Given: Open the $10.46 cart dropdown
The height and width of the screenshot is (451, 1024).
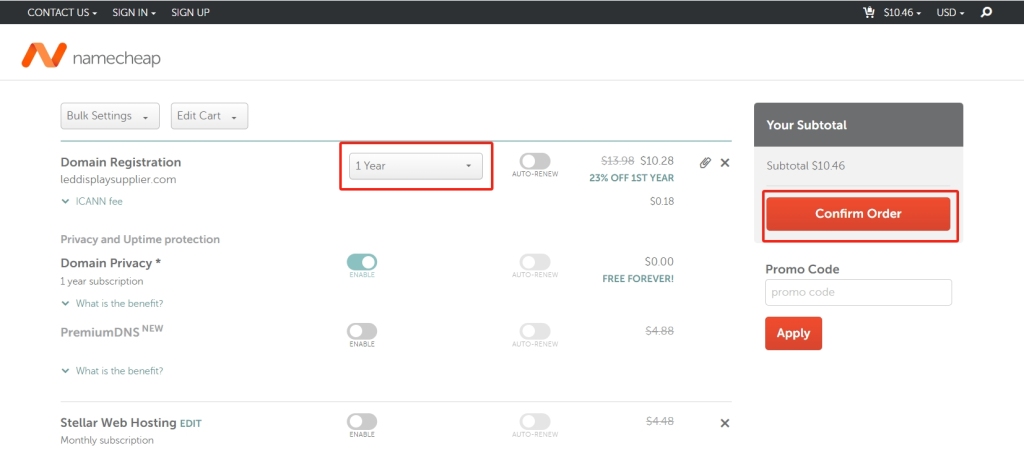Looking at the screenshot, I should tap(902, 12).
